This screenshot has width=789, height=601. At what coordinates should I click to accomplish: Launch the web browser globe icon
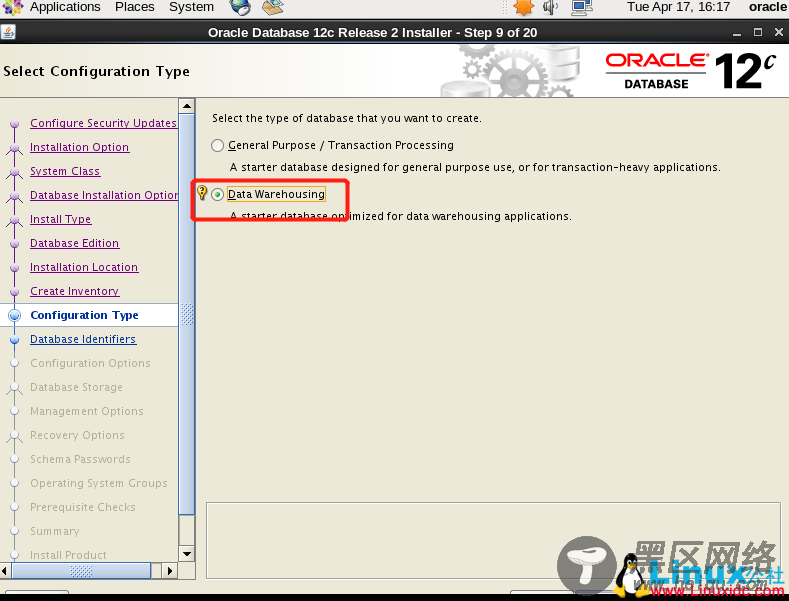coord(240,7)
